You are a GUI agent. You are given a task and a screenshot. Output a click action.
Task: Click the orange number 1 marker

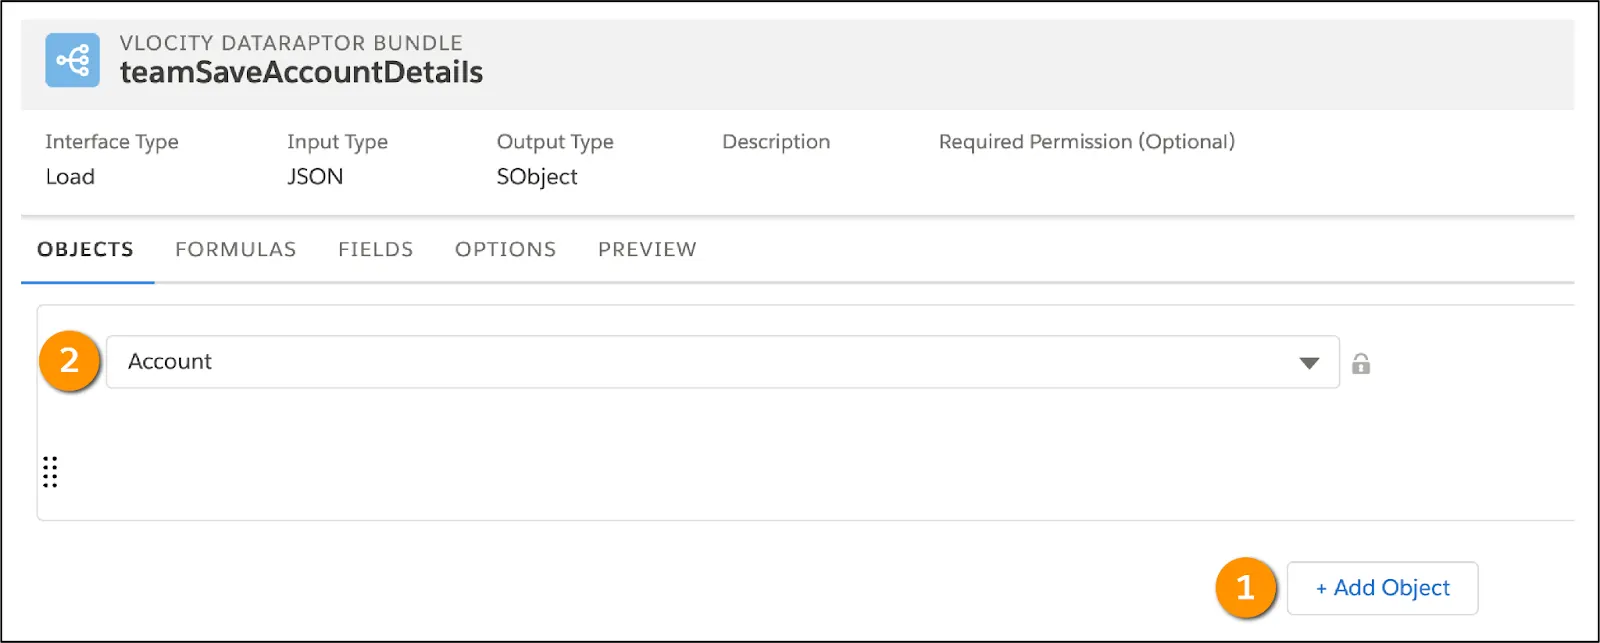point(1245,587)
